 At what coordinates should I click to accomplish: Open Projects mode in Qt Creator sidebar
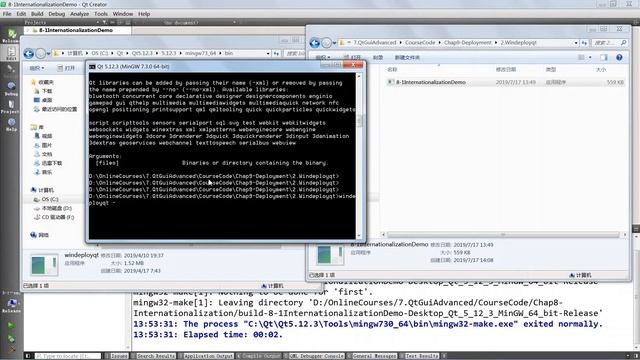click(x=11, y=106)
